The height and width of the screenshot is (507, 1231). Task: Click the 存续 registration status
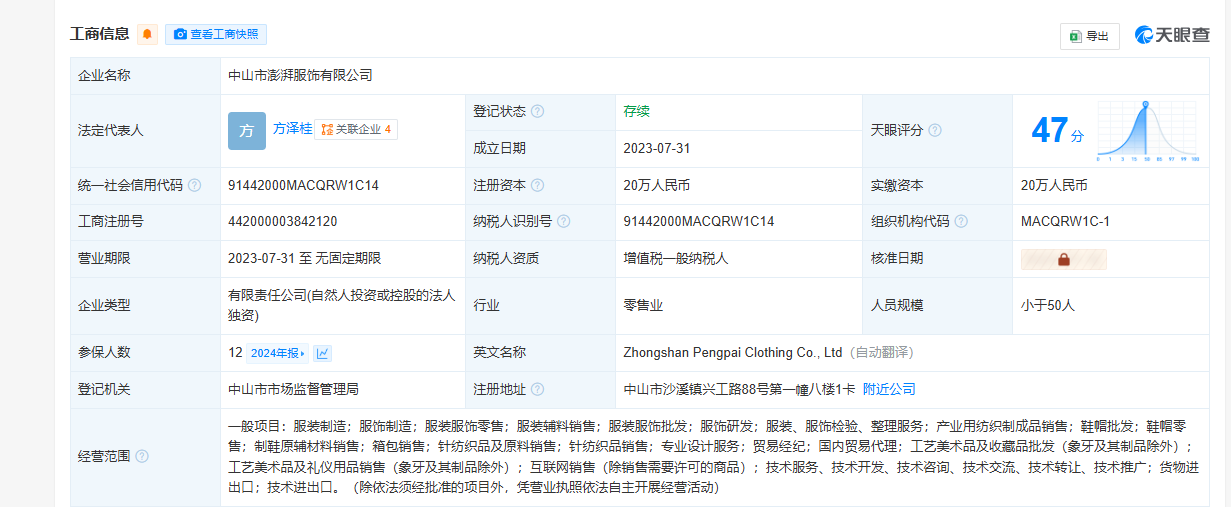click(636, 111)
